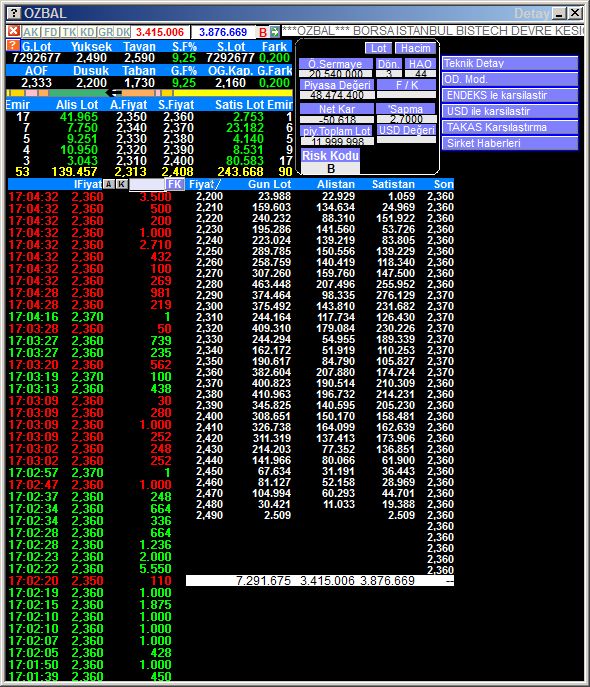Screen dimensions: 590x687
Task: Open TAKAS Karşılaştırma
Action: (510, 127)
